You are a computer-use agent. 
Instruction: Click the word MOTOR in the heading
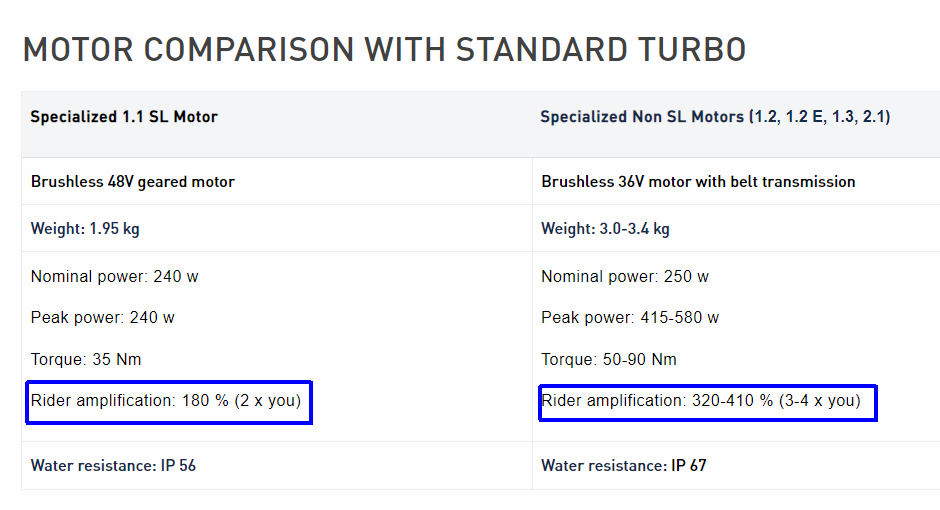85,50
